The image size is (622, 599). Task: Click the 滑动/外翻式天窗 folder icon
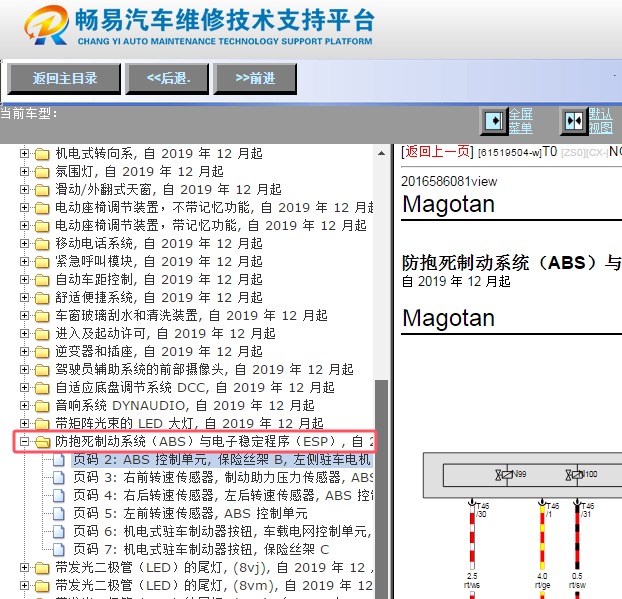point(42,190)
